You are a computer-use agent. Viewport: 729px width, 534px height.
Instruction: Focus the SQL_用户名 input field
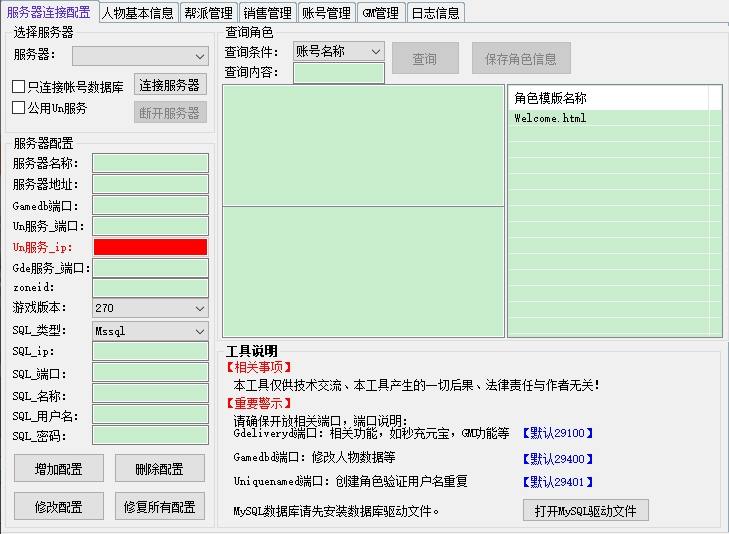point(150,415)
